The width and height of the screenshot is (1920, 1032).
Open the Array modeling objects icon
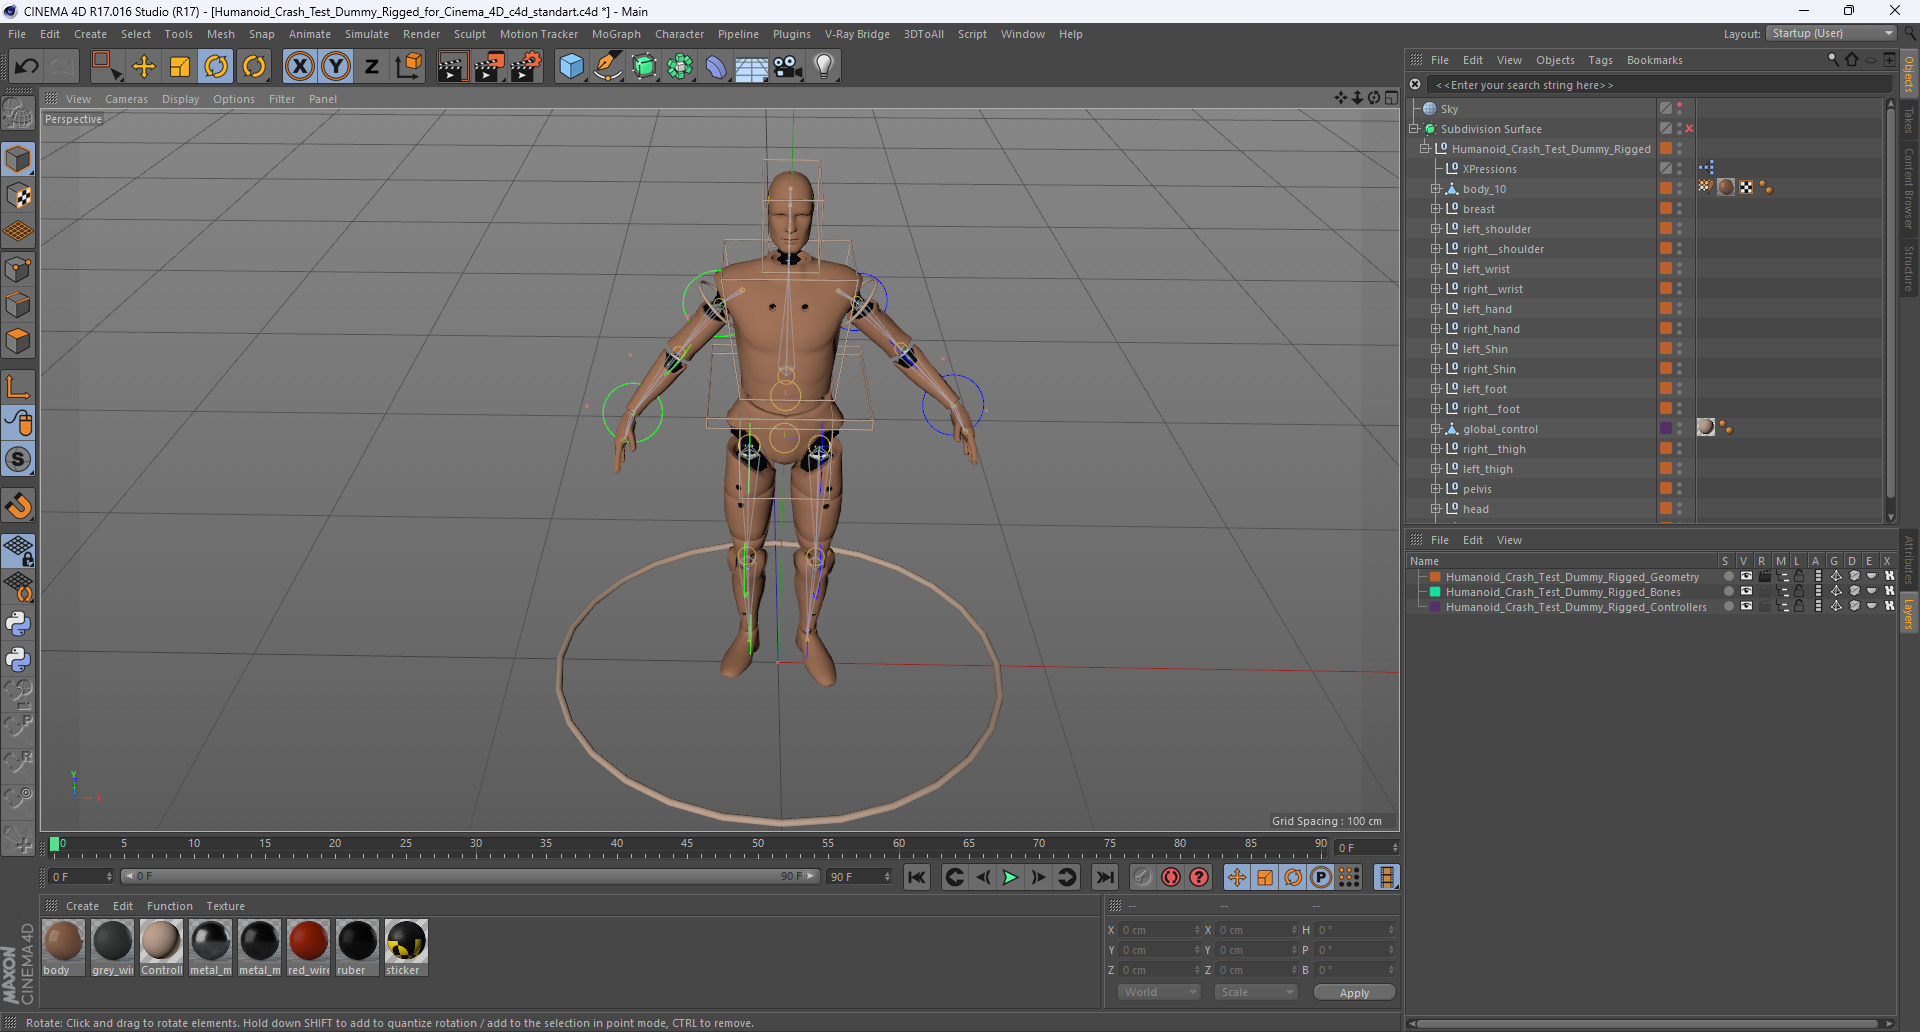pyautogui.click(x=680, y=67)
